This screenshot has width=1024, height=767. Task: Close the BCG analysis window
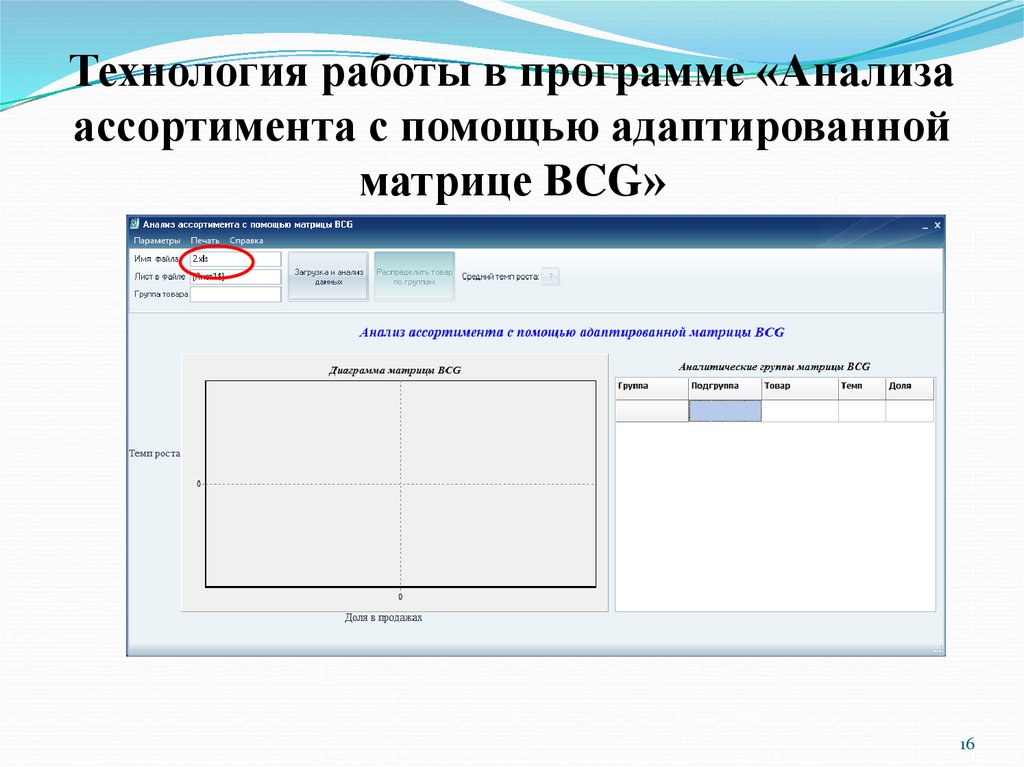click(937, 225)
